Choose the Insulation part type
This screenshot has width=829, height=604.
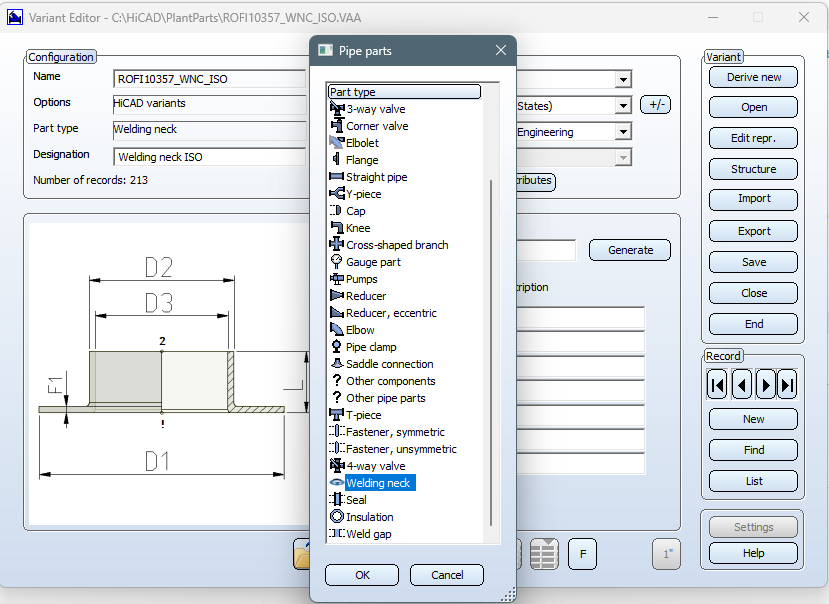369,517
